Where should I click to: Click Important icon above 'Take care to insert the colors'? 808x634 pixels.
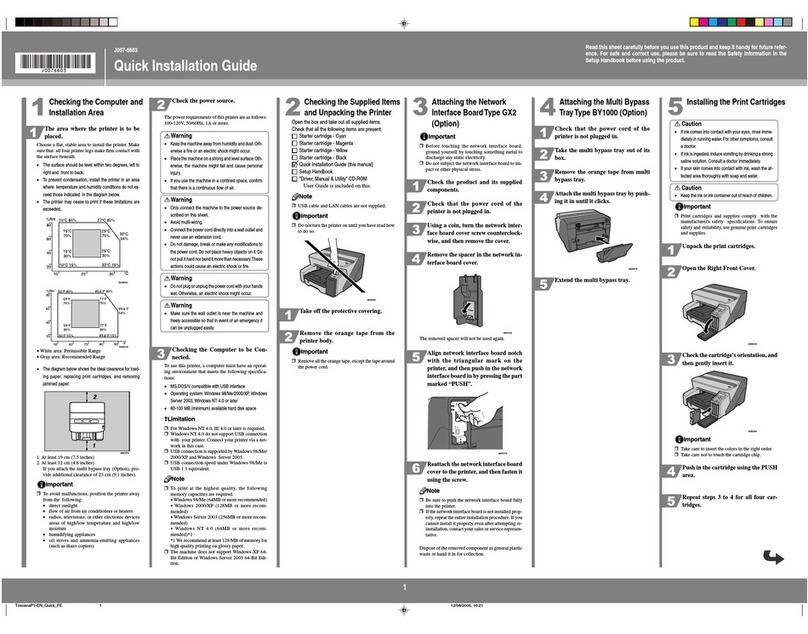679,440
